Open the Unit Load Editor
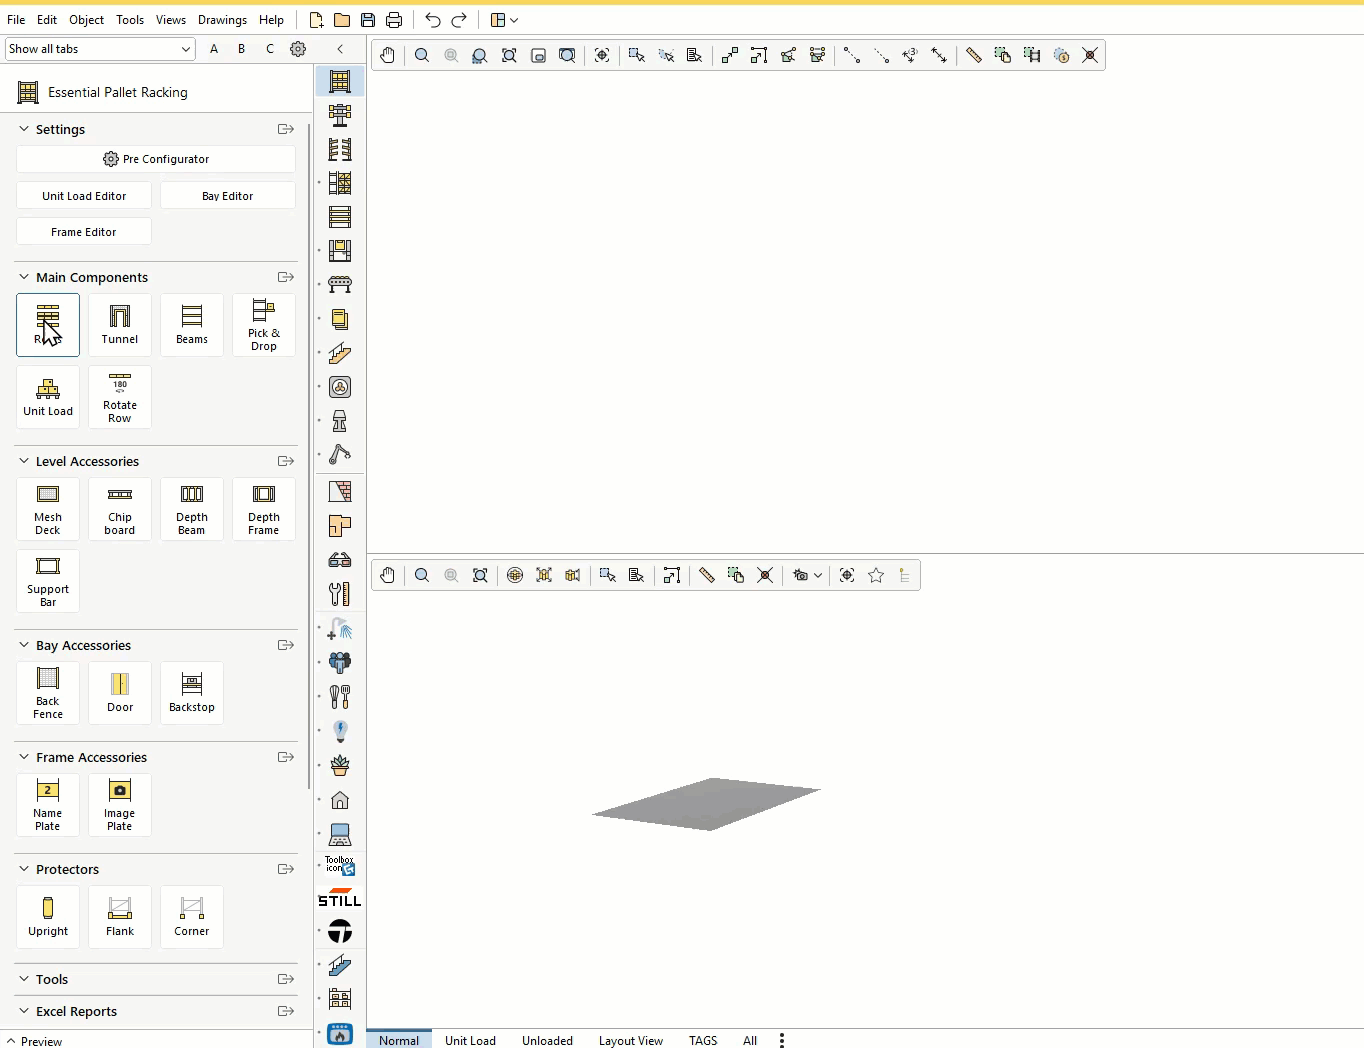 click(x=84, y=196)
